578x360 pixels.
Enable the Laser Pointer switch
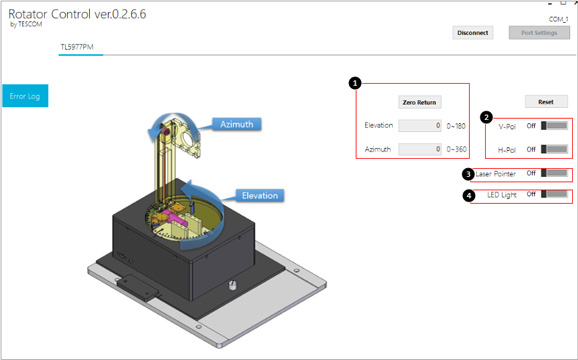click(x=554, y=173)
